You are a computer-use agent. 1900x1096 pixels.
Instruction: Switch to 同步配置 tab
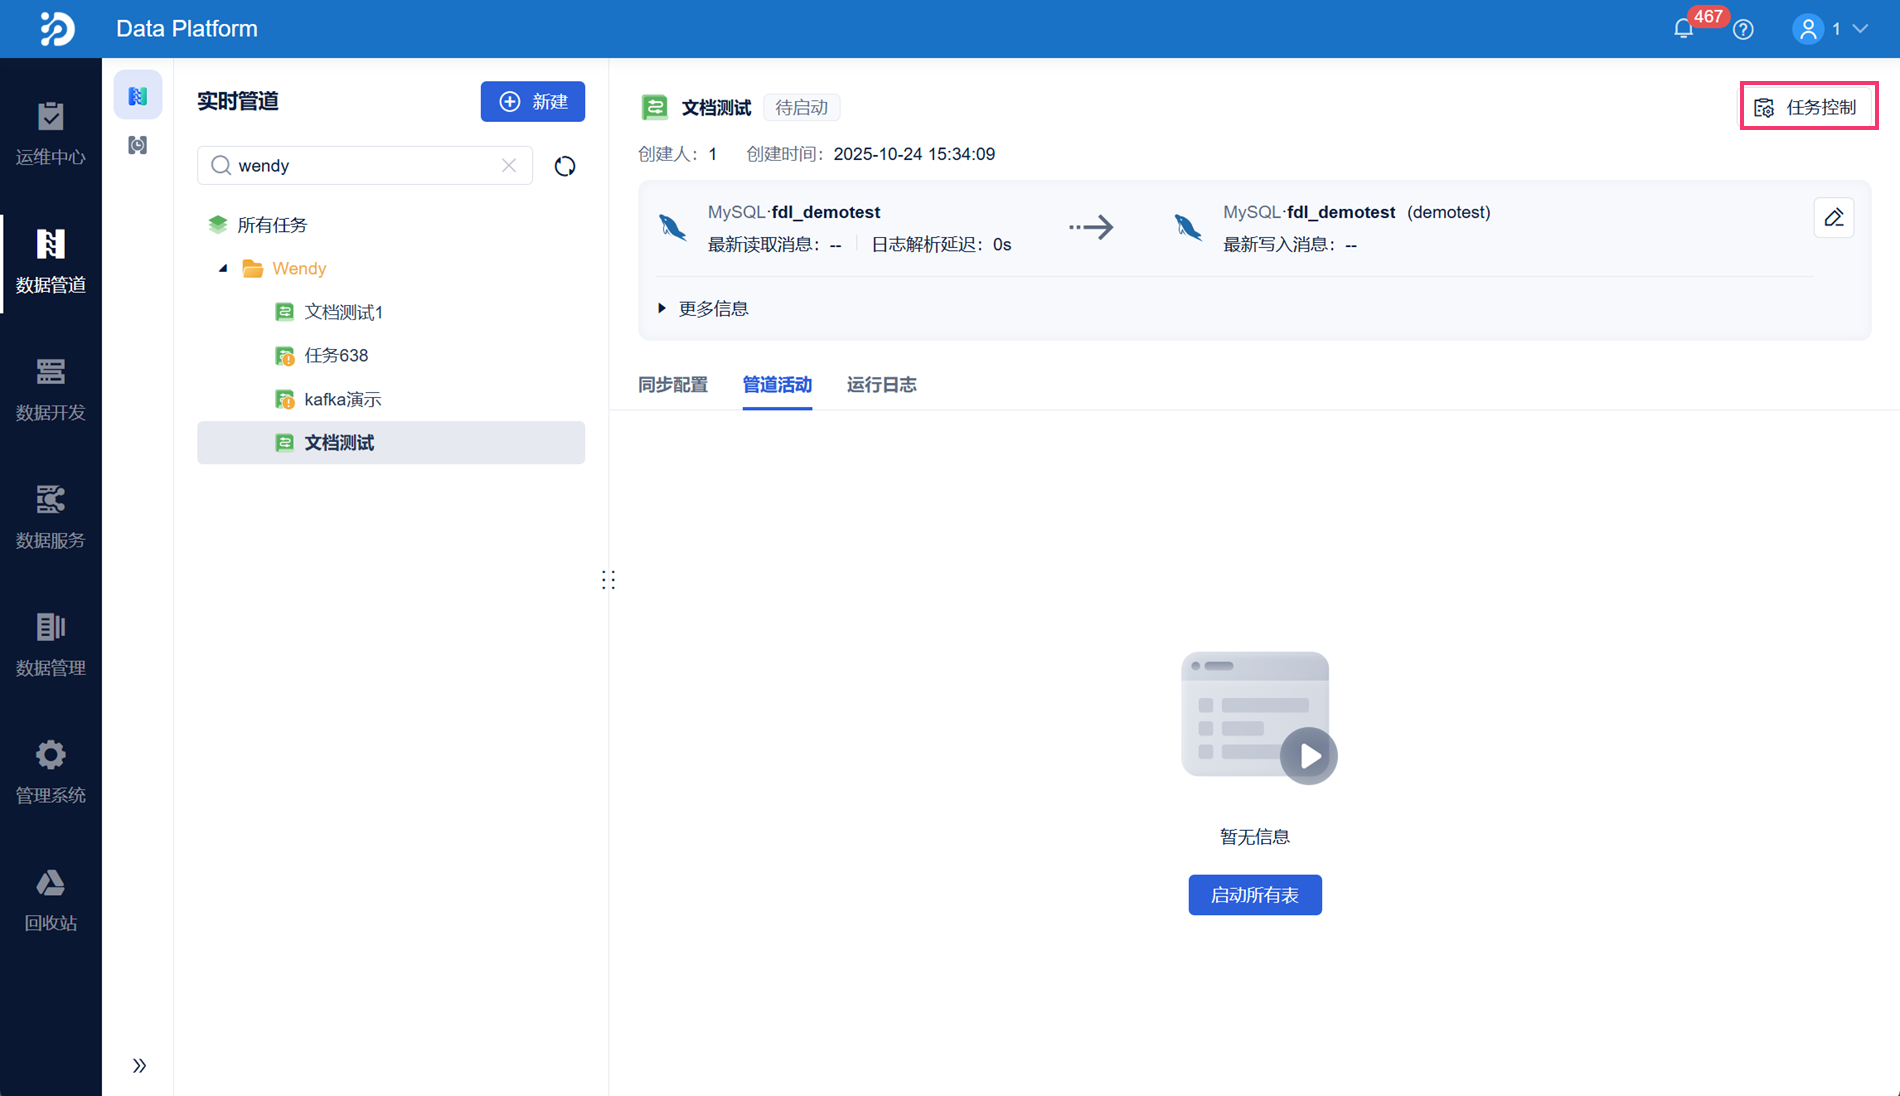coord(673,384)
